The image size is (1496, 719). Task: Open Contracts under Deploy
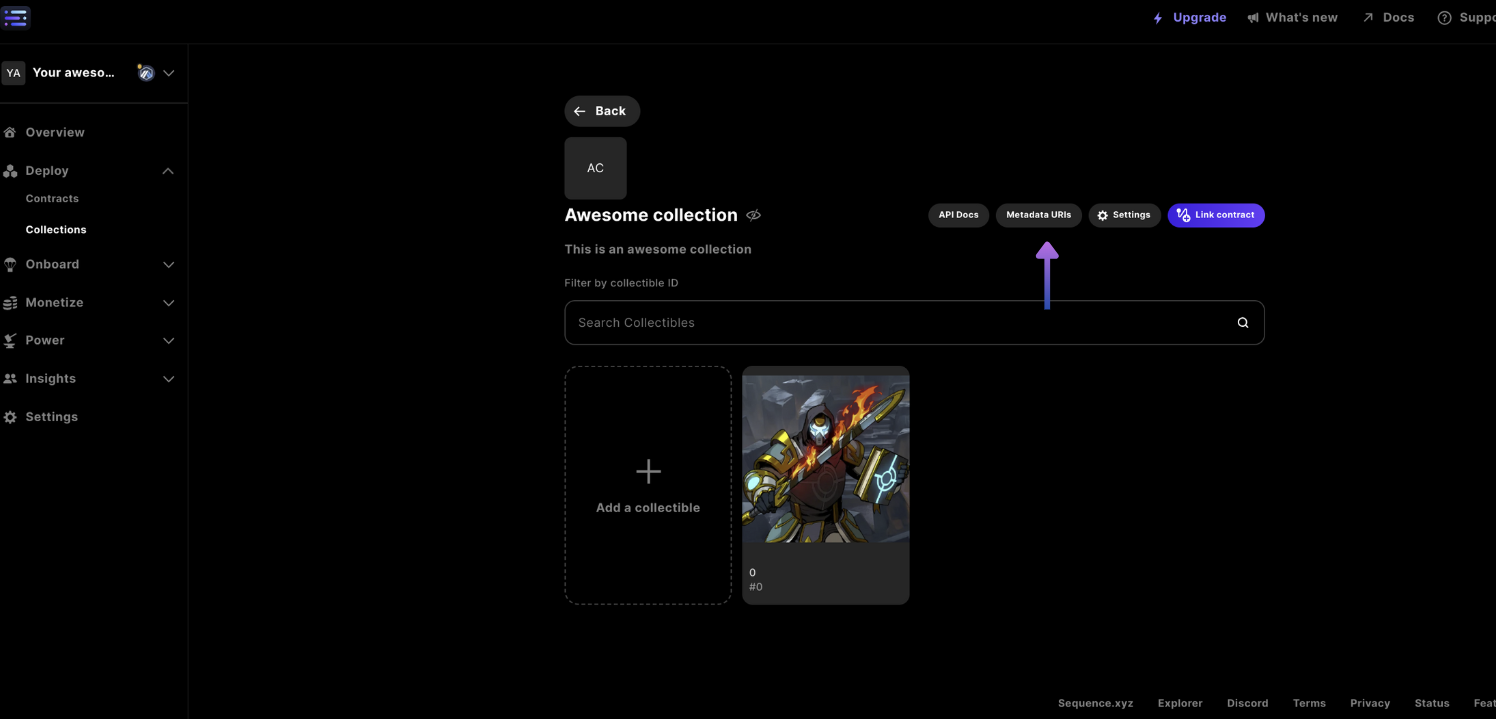(x=52, y=199)
